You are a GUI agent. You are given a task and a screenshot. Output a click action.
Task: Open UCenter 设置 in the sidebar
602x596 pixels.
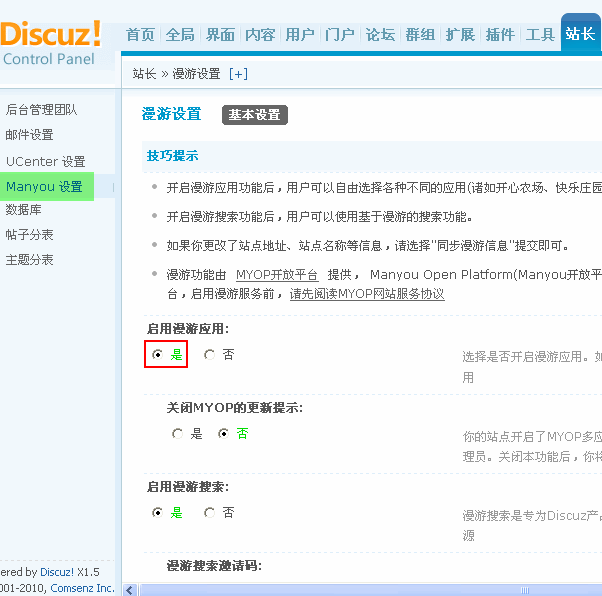coord(46,161)
